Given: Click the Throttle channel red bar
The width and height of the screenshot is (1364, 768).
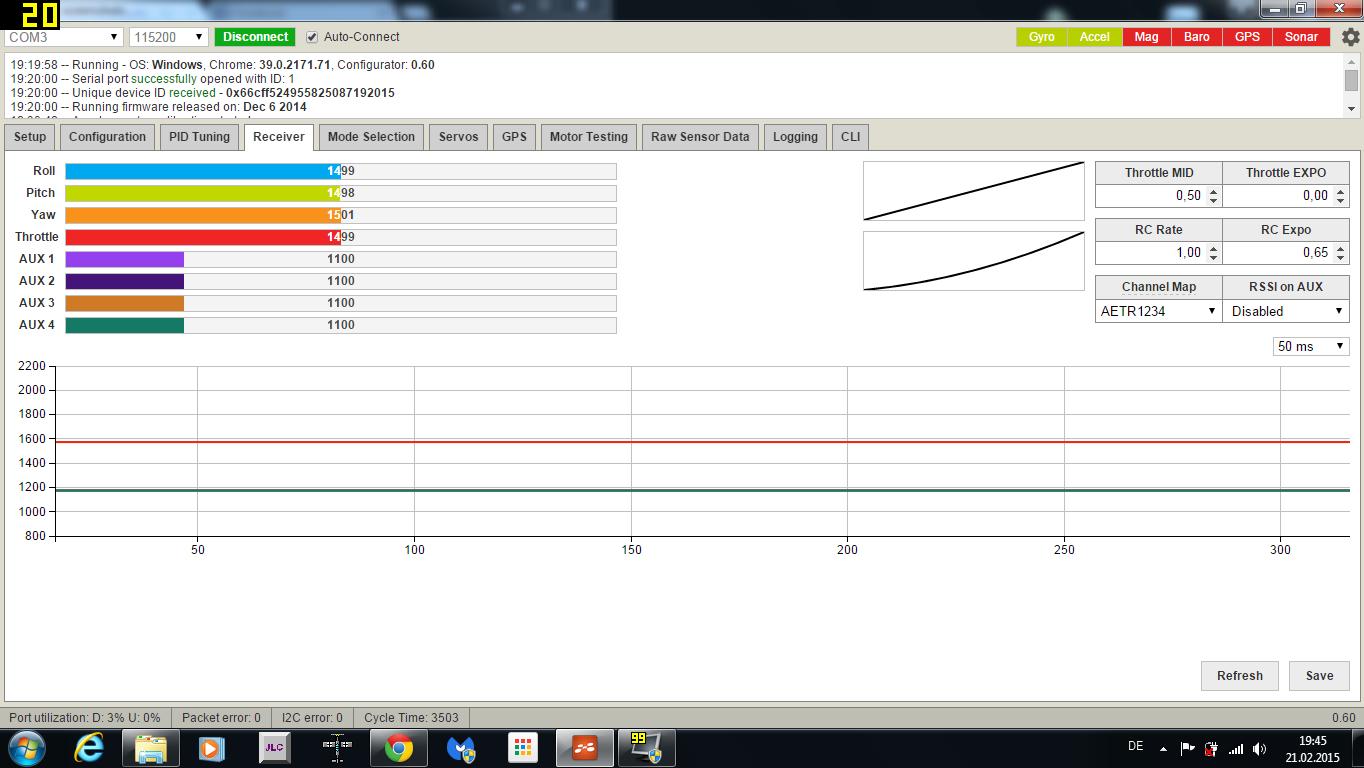Looking at the screenshot, I should point(202,237).
